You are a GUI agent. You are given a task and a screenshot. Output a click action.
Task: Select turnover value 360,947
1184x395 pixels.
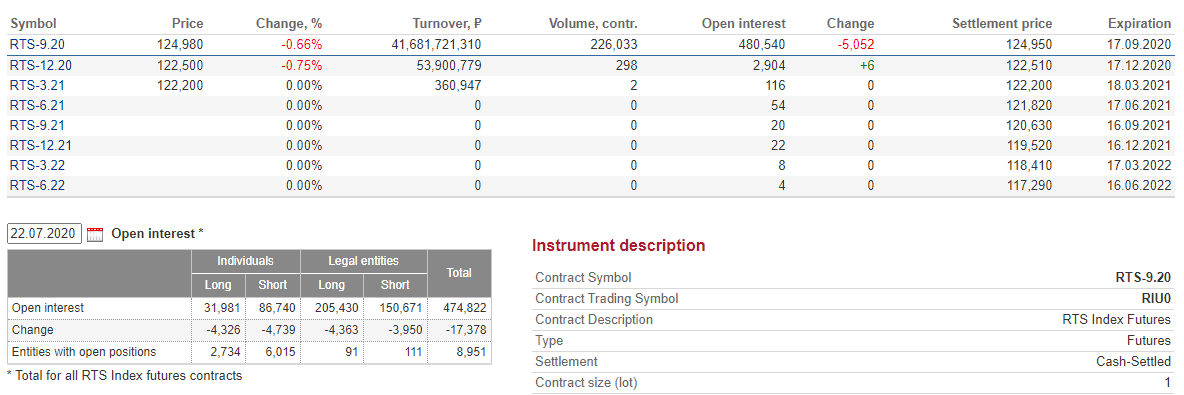(458, 85)
